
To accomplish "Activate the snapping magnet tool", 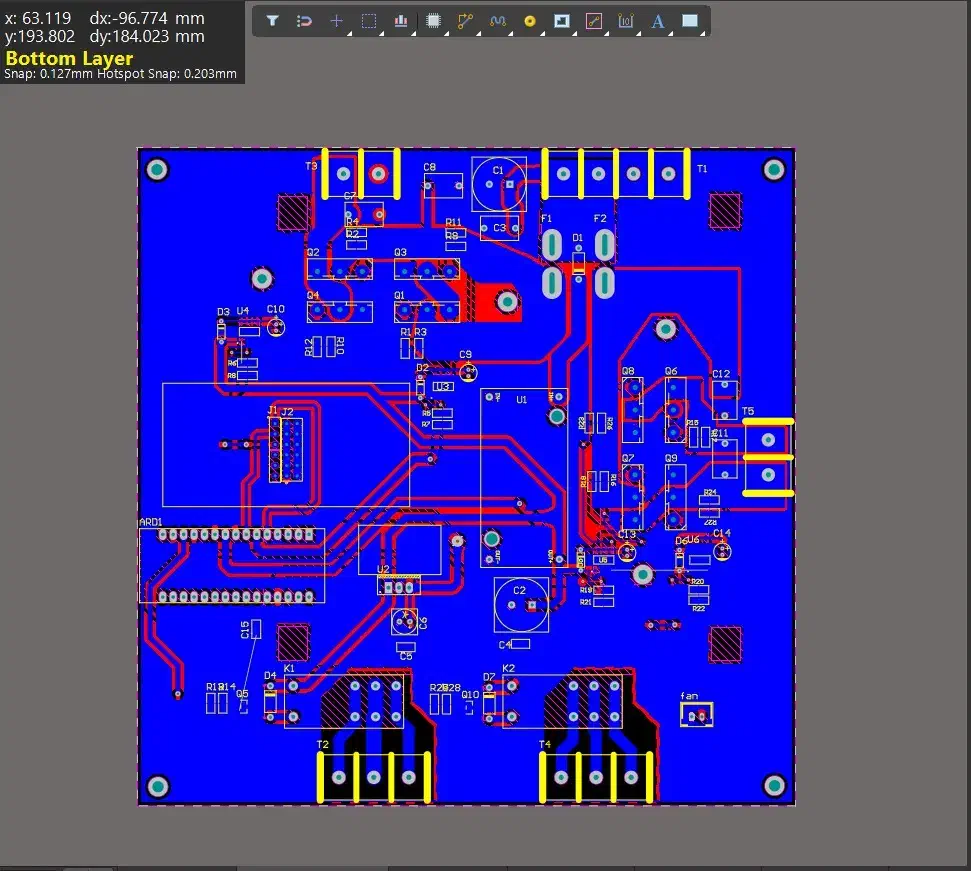I will (x=305, y=21).
